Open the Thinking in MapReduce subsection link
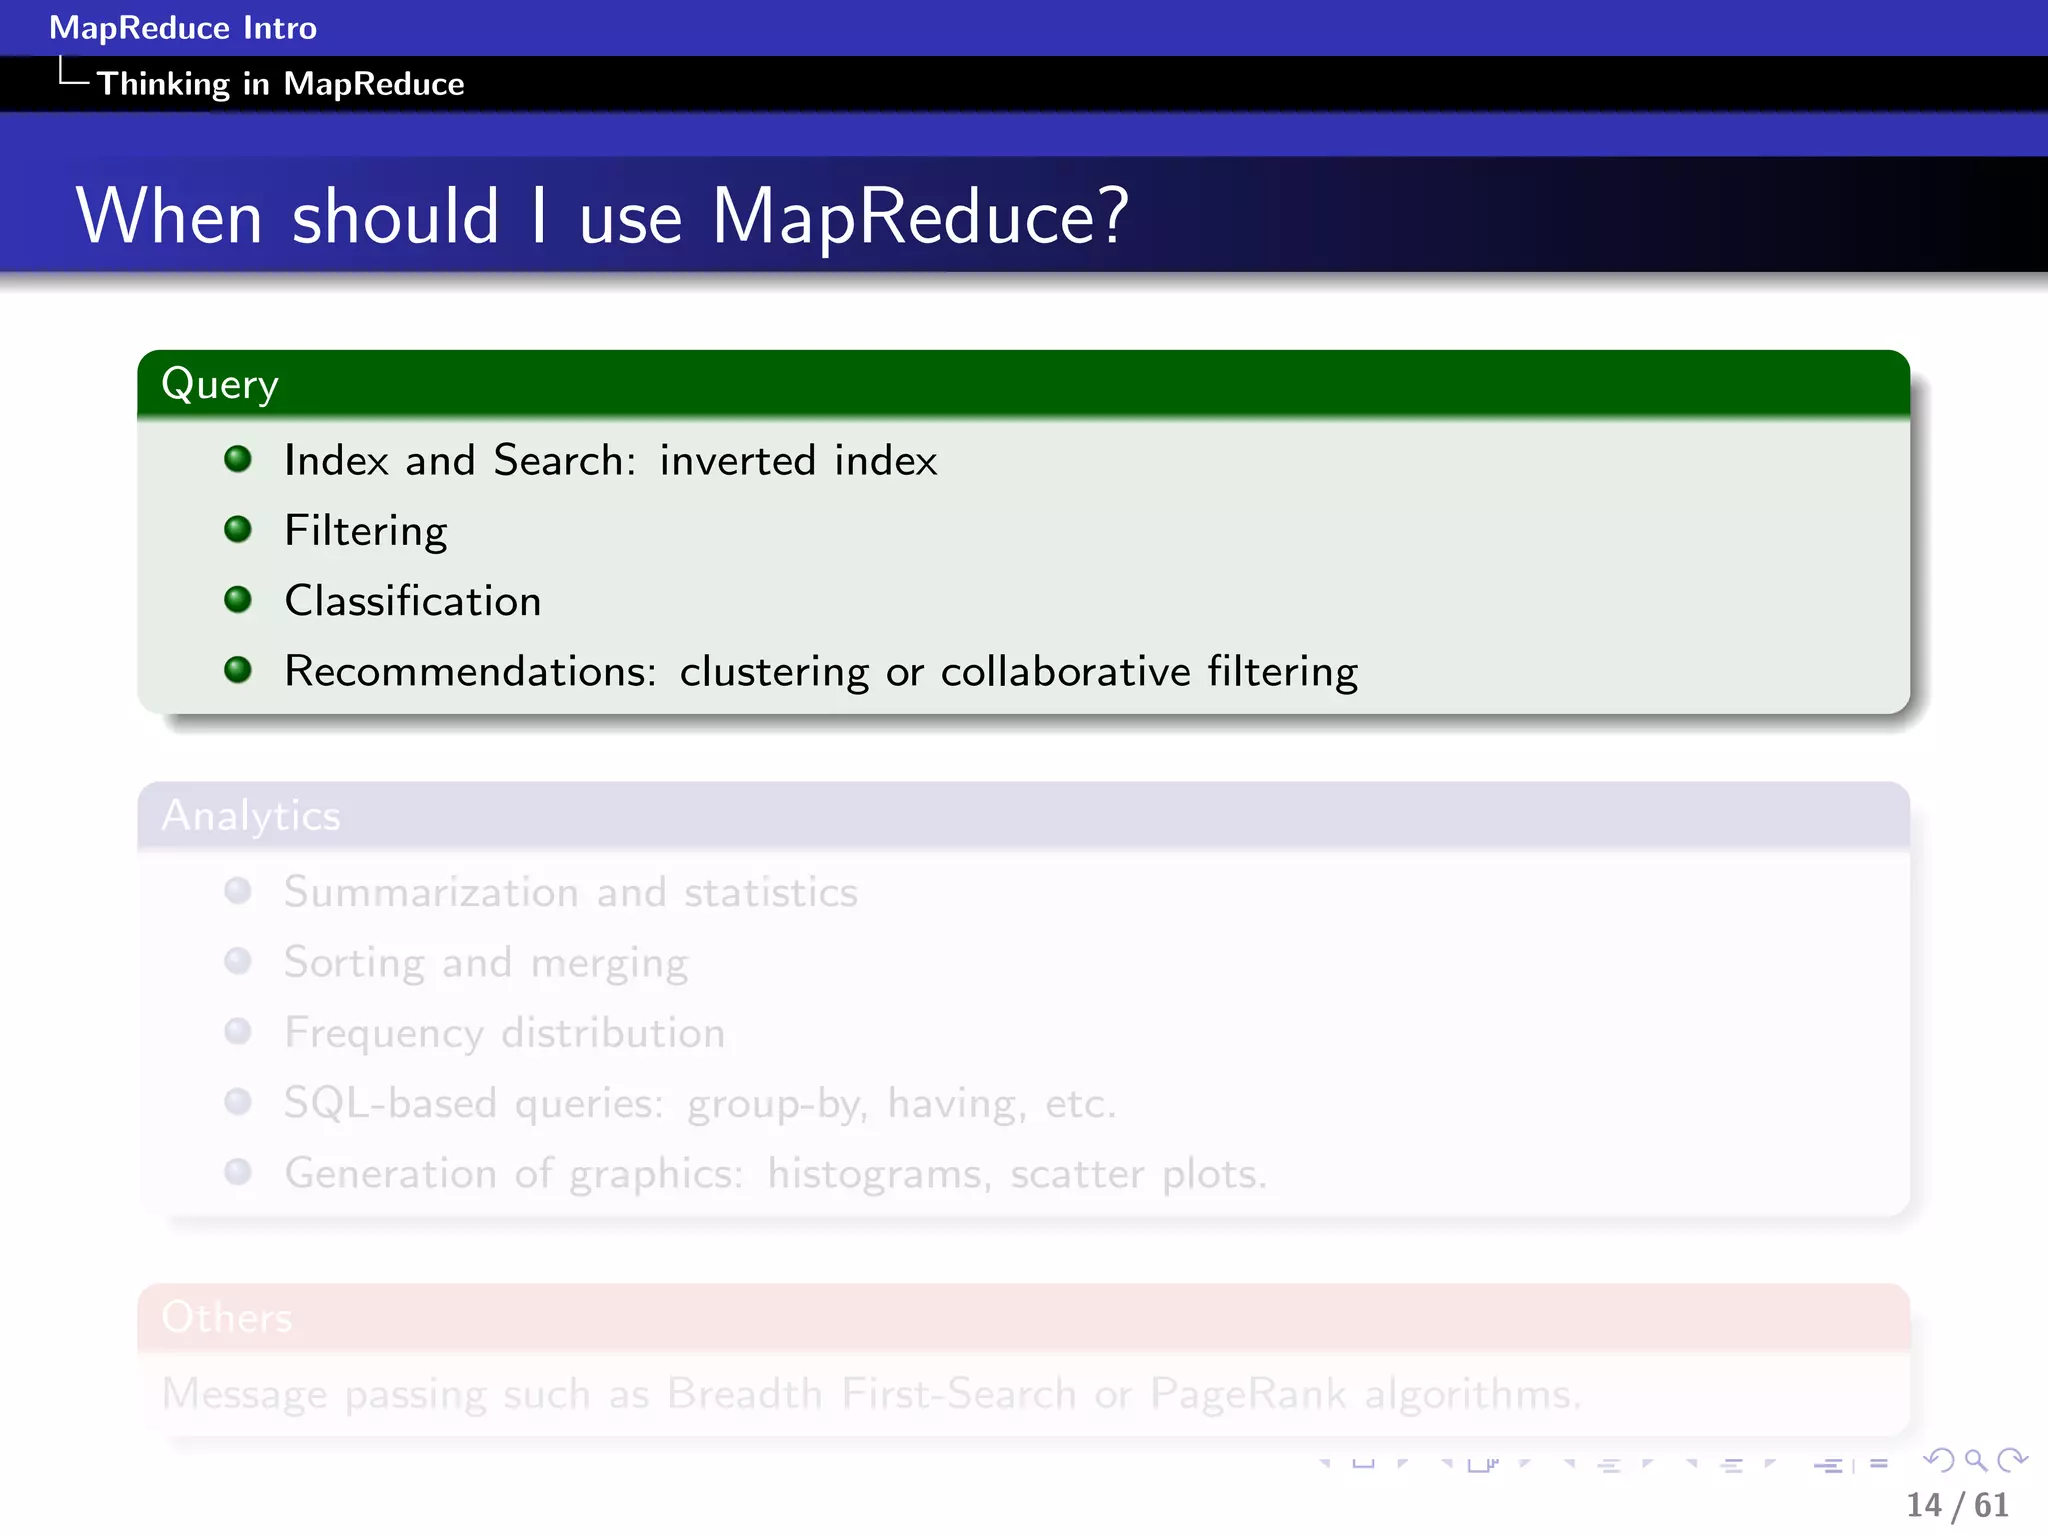Viewport: 2048px width, 1536px height. coord(280,83)
